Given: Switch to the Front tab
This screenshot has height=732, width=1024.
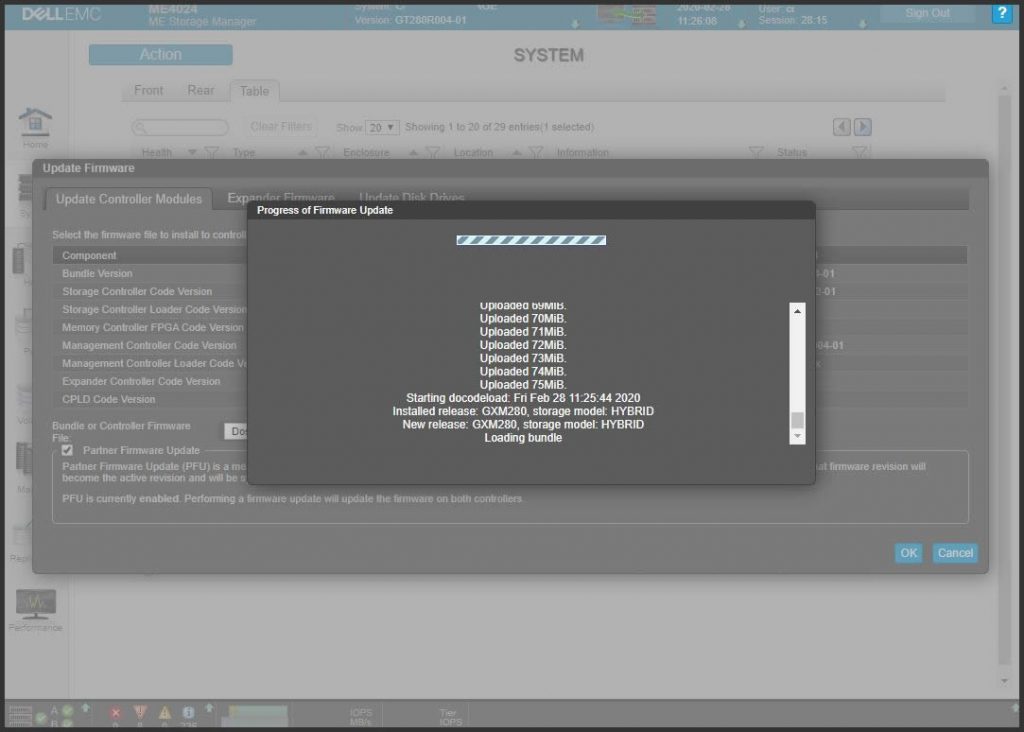Looking at the screenshot, I should click(x=148, y=90).
